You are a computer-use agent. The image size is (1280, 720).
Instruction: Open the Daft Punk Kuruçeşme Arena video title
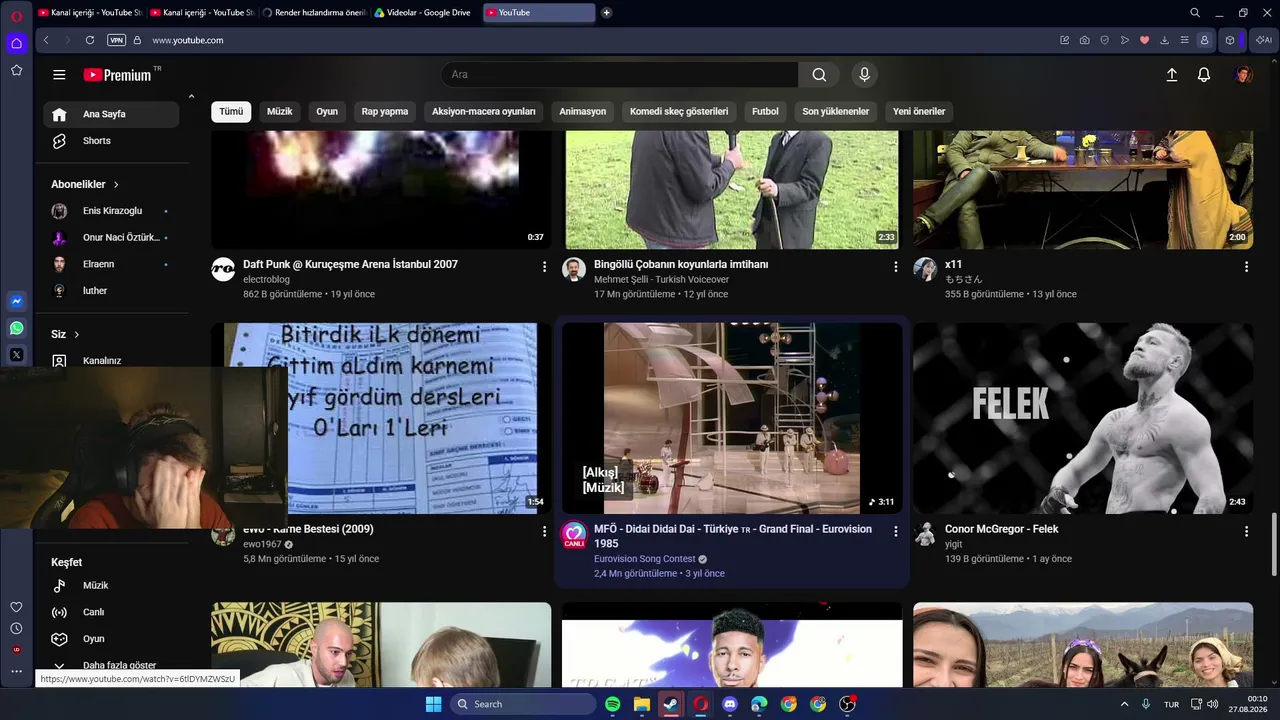[x=350, y=264]
